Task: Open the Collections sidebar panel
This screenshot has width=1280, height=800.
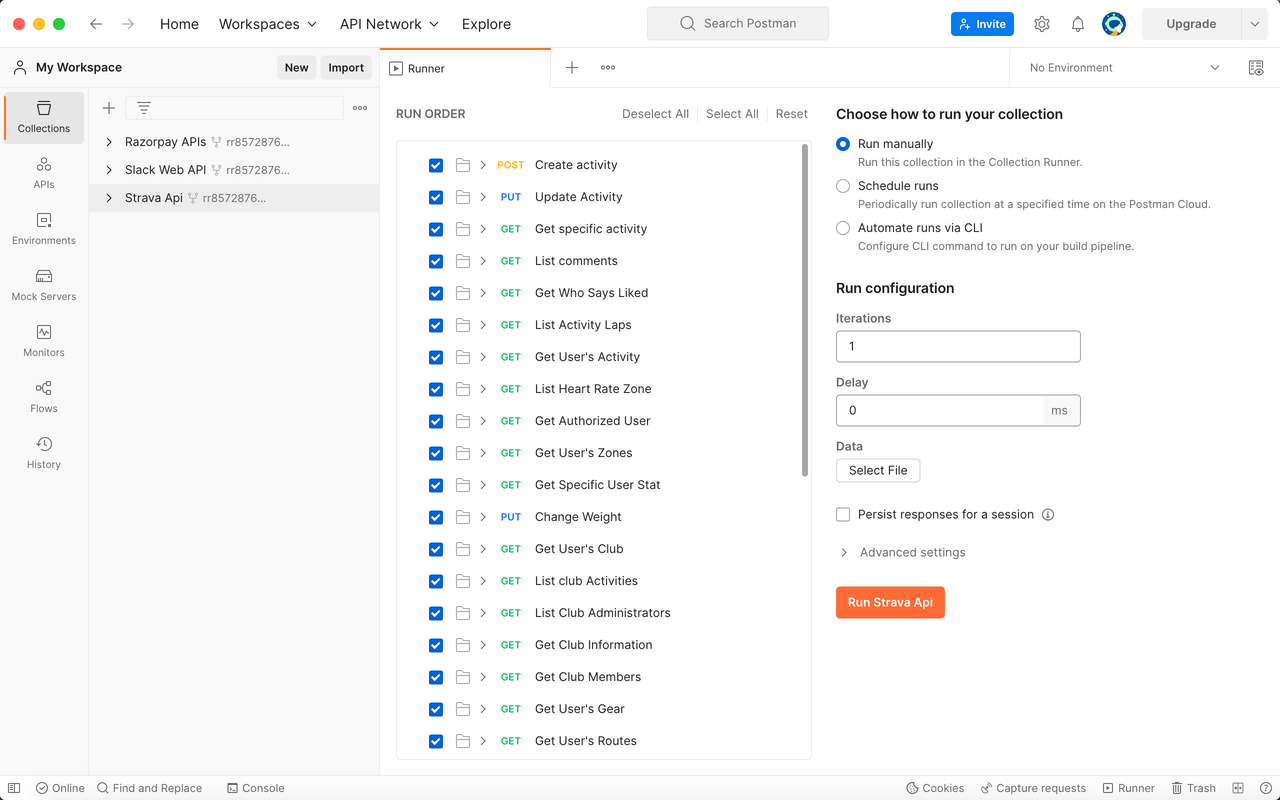Action: [x=44, y=117]
